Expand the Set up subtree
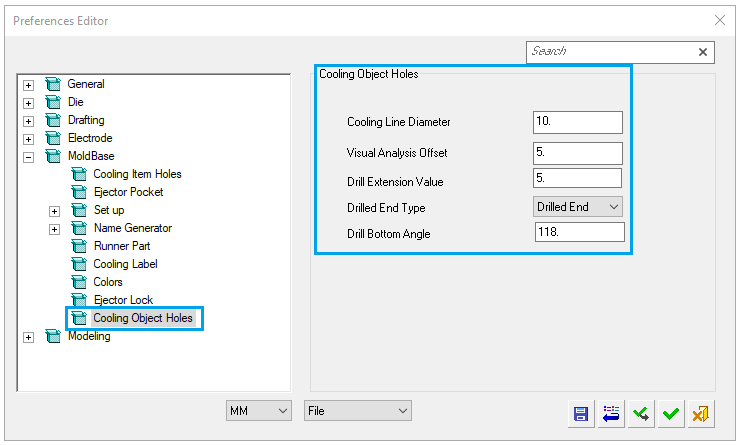Viewport: 740px width, 445px height. click(54, 211)
